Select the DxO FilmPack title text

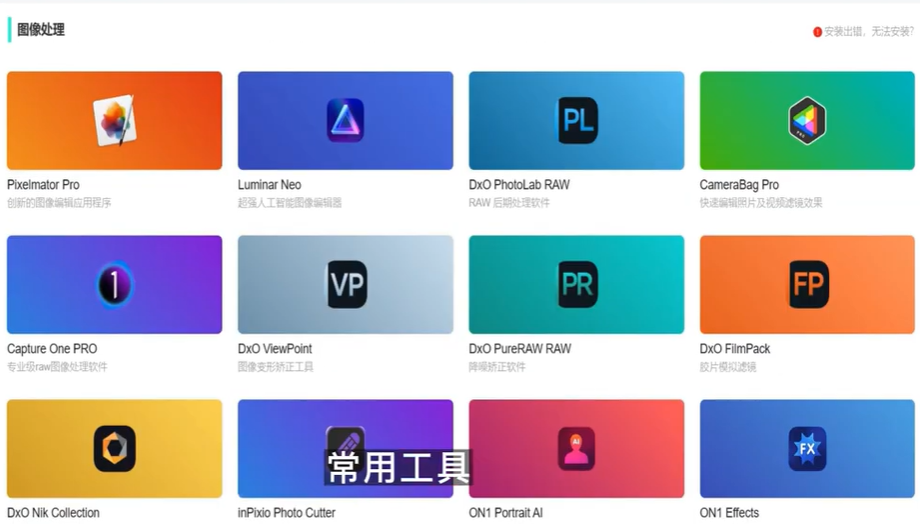735,349
